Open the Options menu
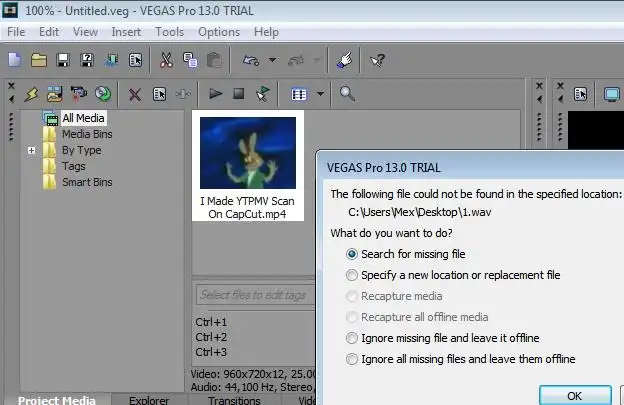The width and height of the screenshot is (624, 405). (219, 32)
